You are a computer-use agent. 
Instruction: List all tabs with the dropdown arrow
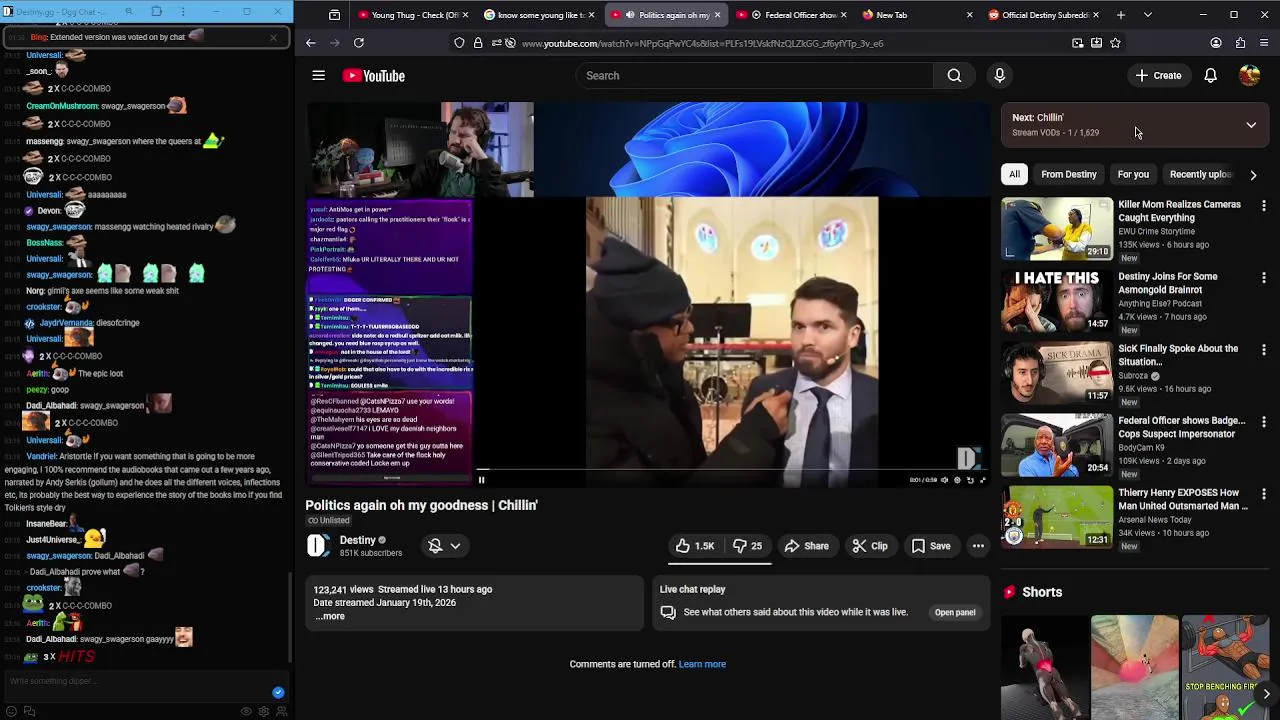(x=1147, y=15)
